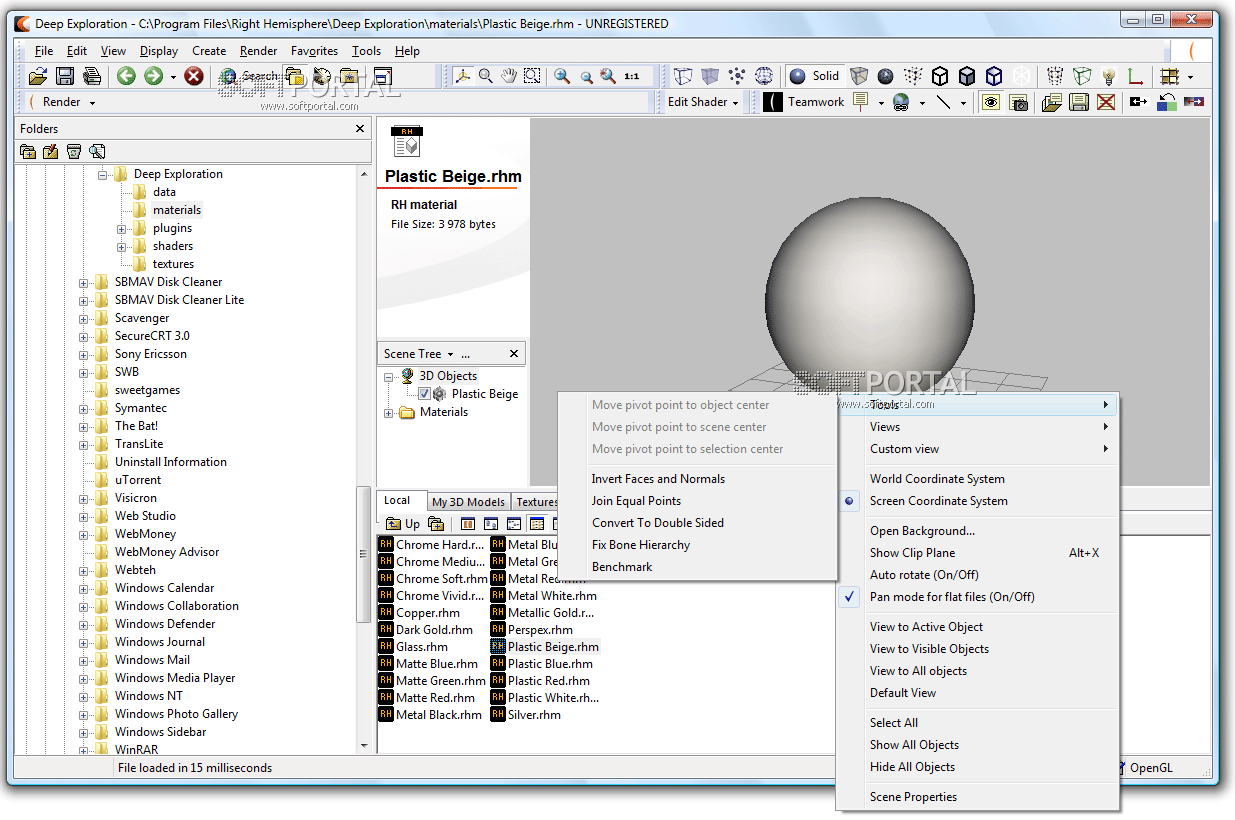
Task: Click the Folders panel vertical scrollbar thumb
Action: (363, 556)
